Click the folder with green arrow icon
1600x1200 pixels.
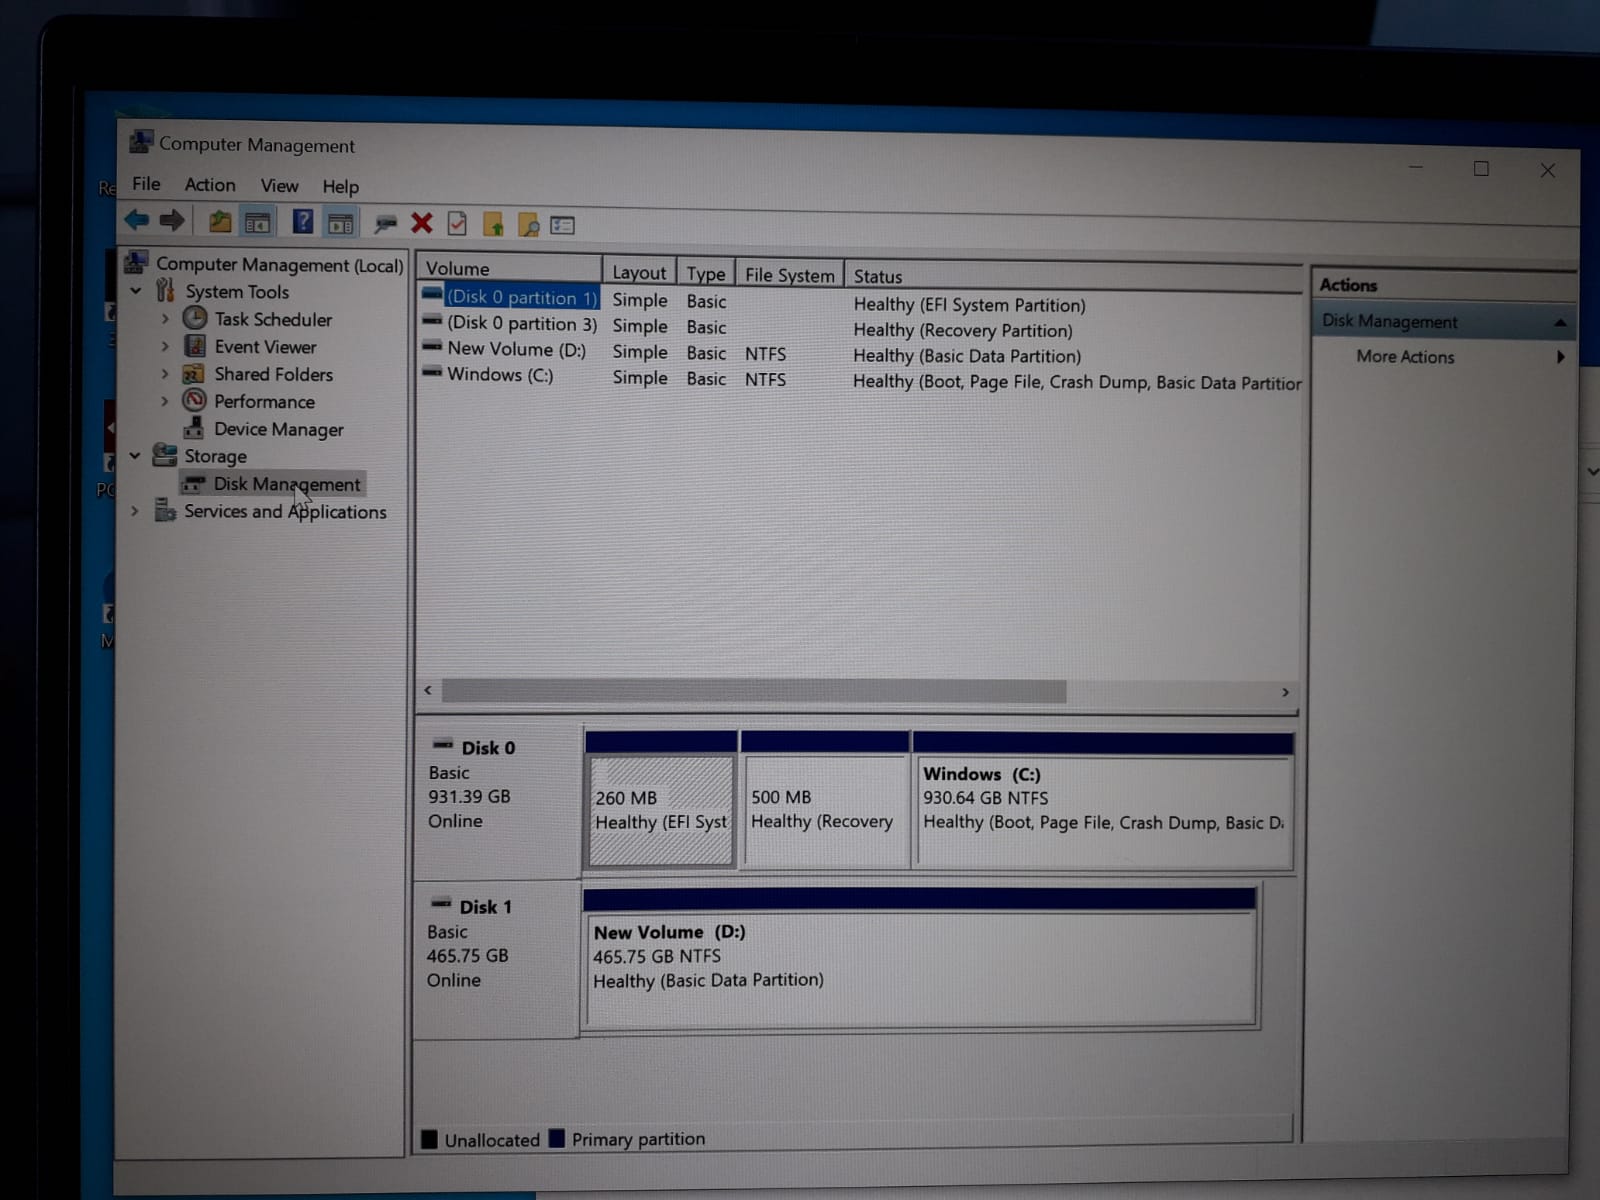click(x=493, y=224)
